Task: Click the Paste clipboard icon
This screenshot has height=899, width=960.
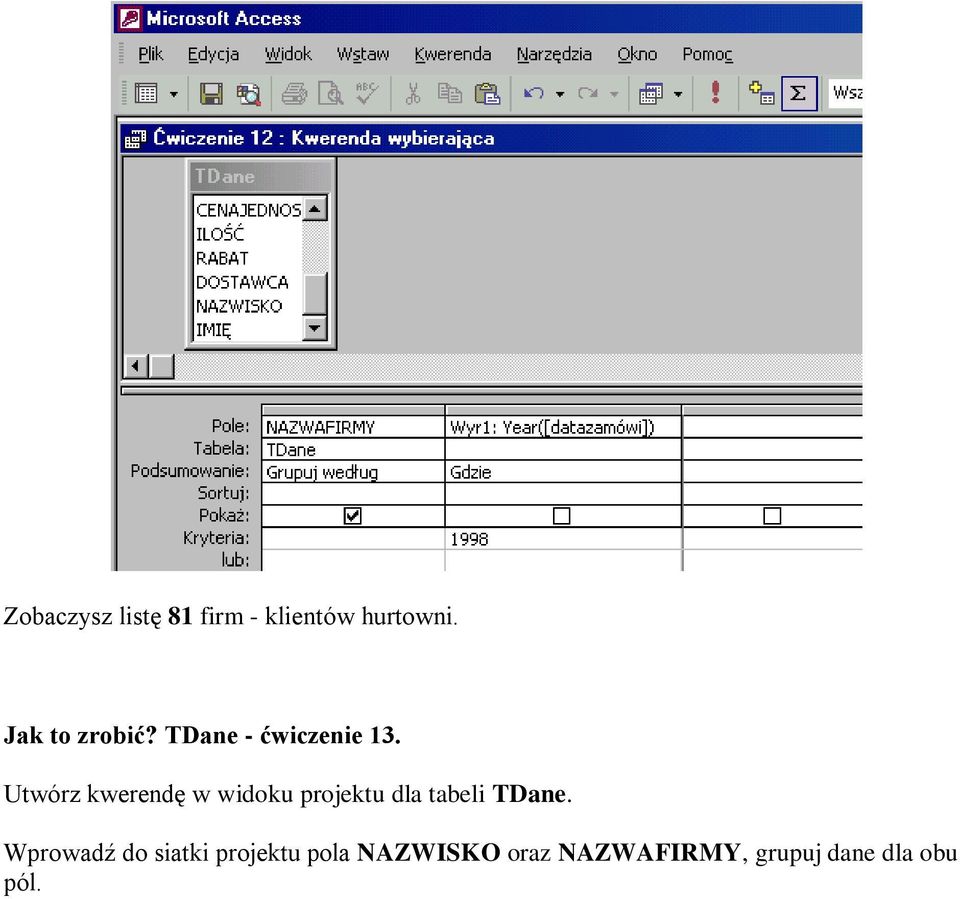Action: coord(487,94)
